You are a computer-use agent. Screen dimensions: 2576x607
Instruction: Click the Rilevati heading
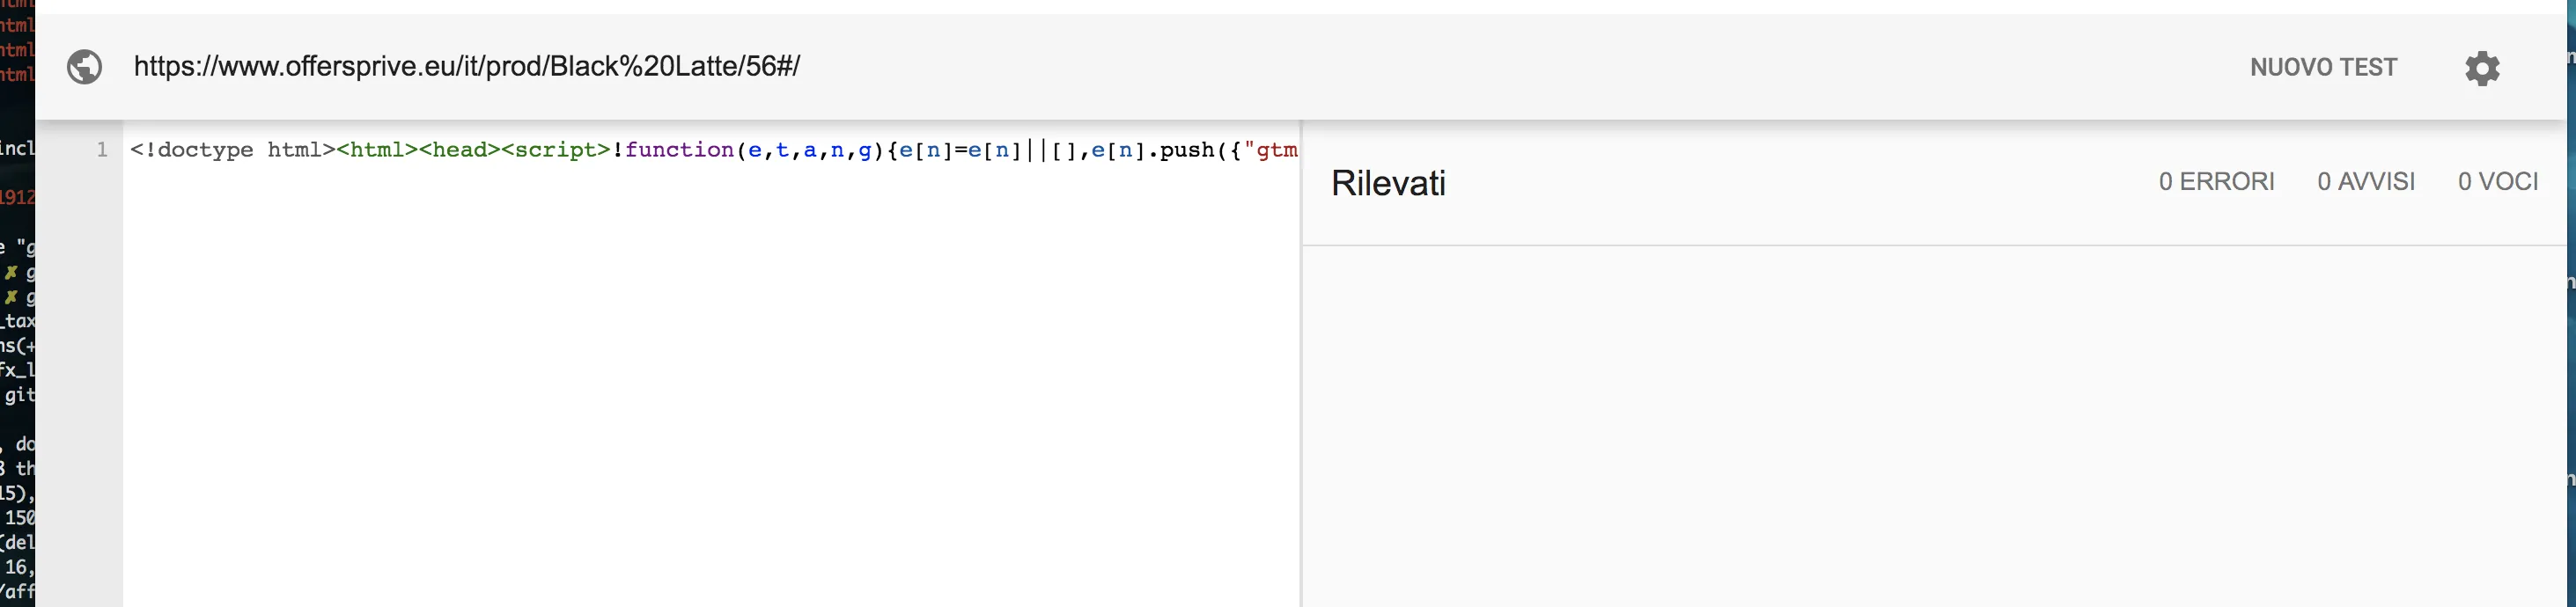(1388, 183)
